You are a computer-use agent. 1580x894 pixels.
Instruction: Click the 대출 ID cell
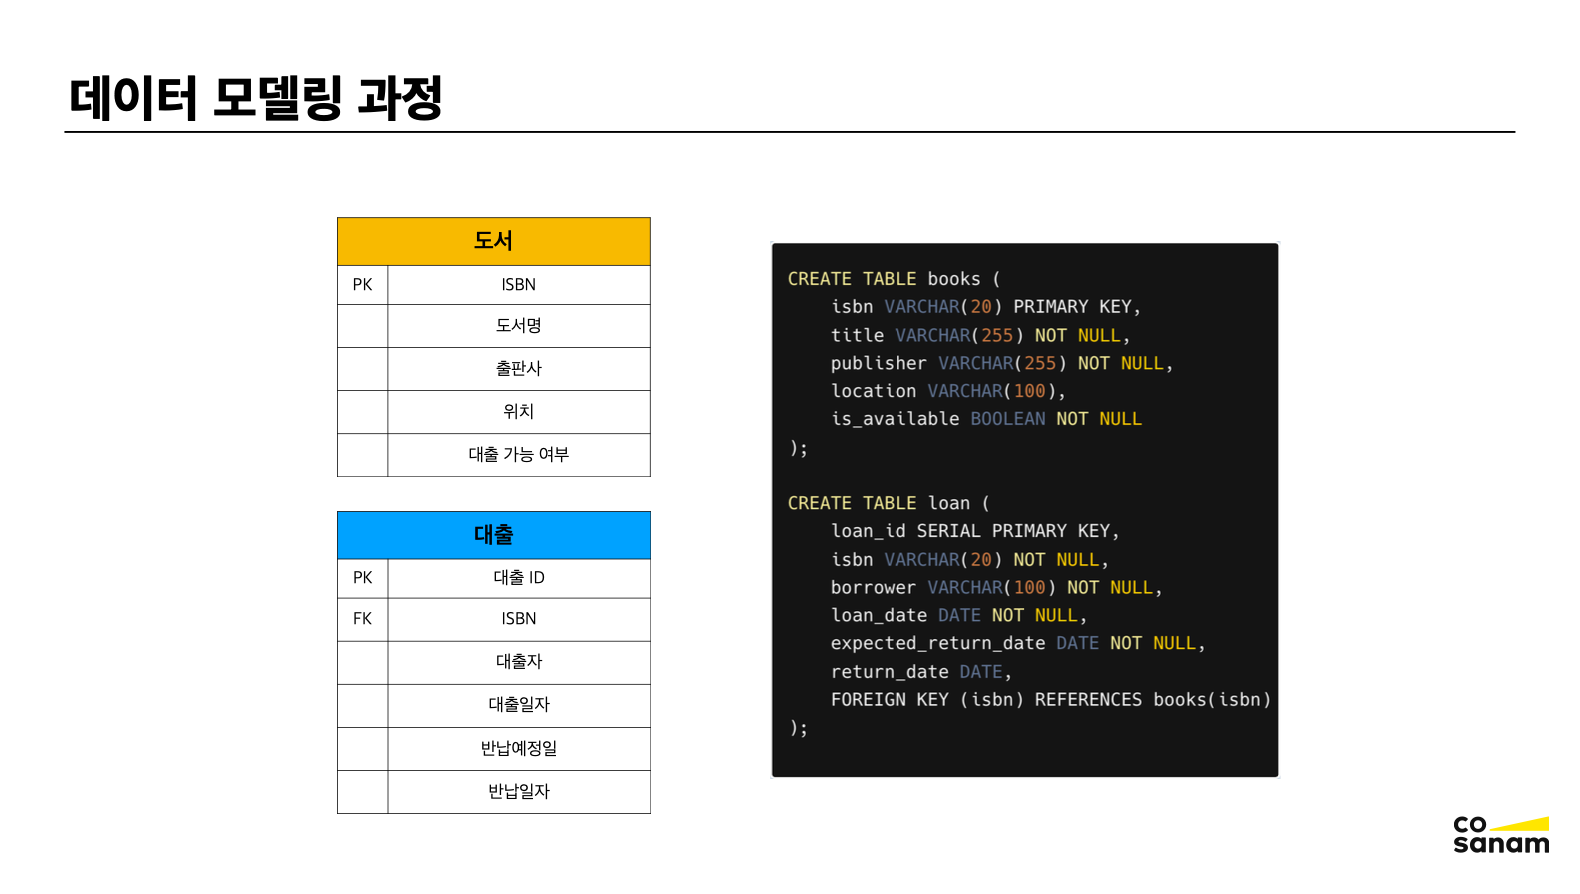point(518,578)
